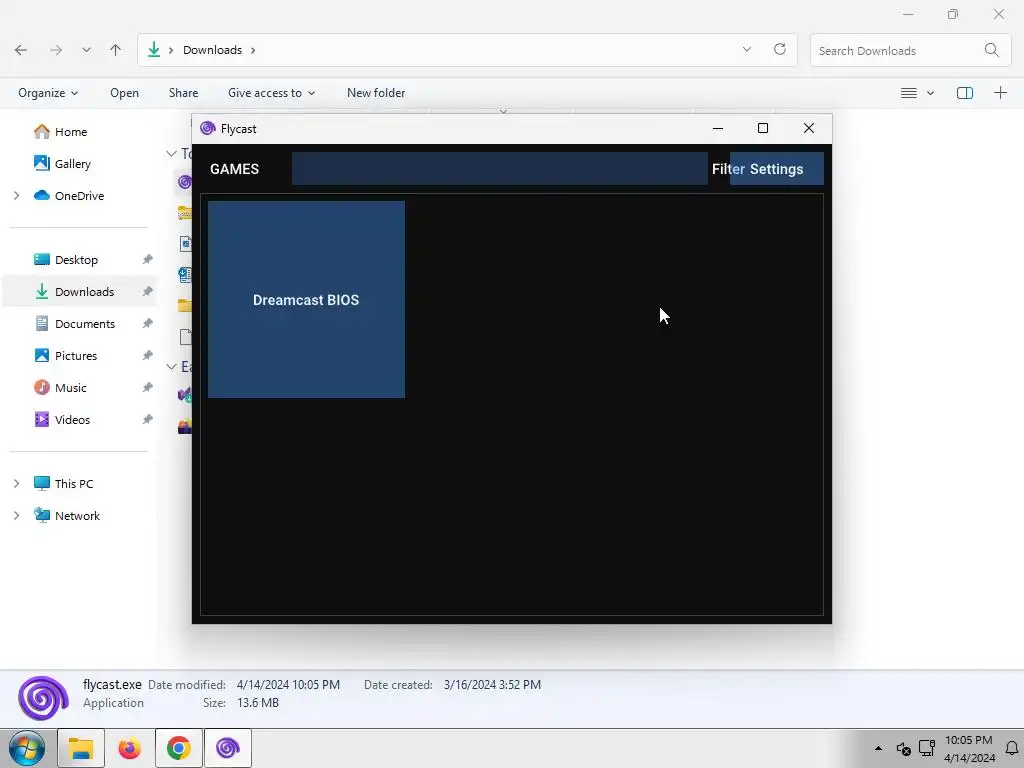The width and height of the screenshot is (1024, 768).
Task: Collapse the Today file group
Action: pyautogui.click(x=171, y=154)
